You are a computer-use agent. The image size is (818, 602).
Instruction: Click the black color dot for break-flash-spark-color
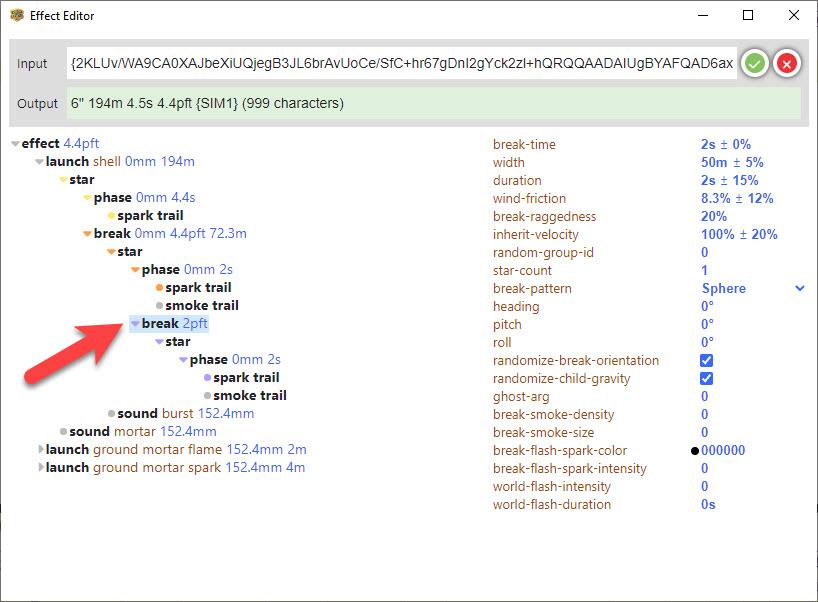click(x=694, y=451)
